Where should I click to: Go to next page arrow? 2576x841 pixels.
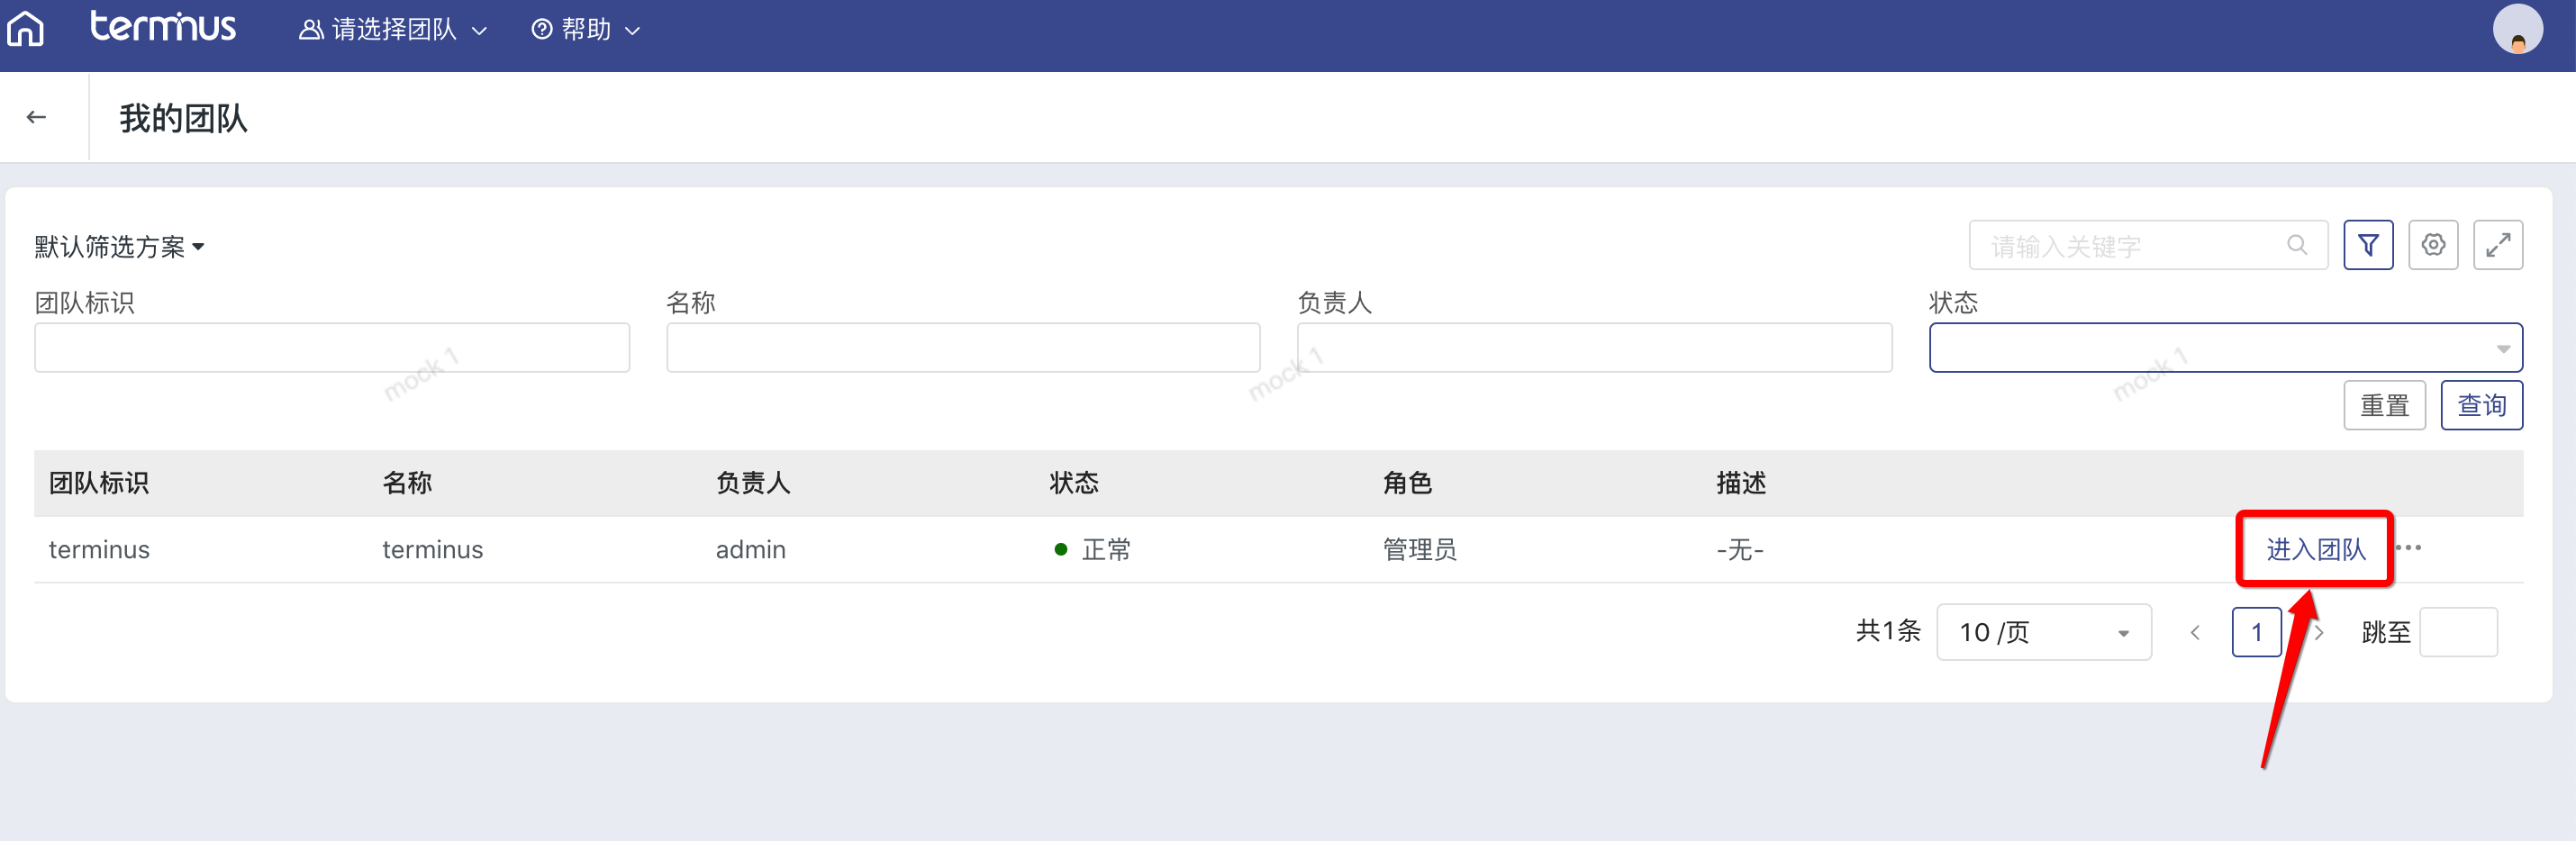click(x=2319, y=633)
